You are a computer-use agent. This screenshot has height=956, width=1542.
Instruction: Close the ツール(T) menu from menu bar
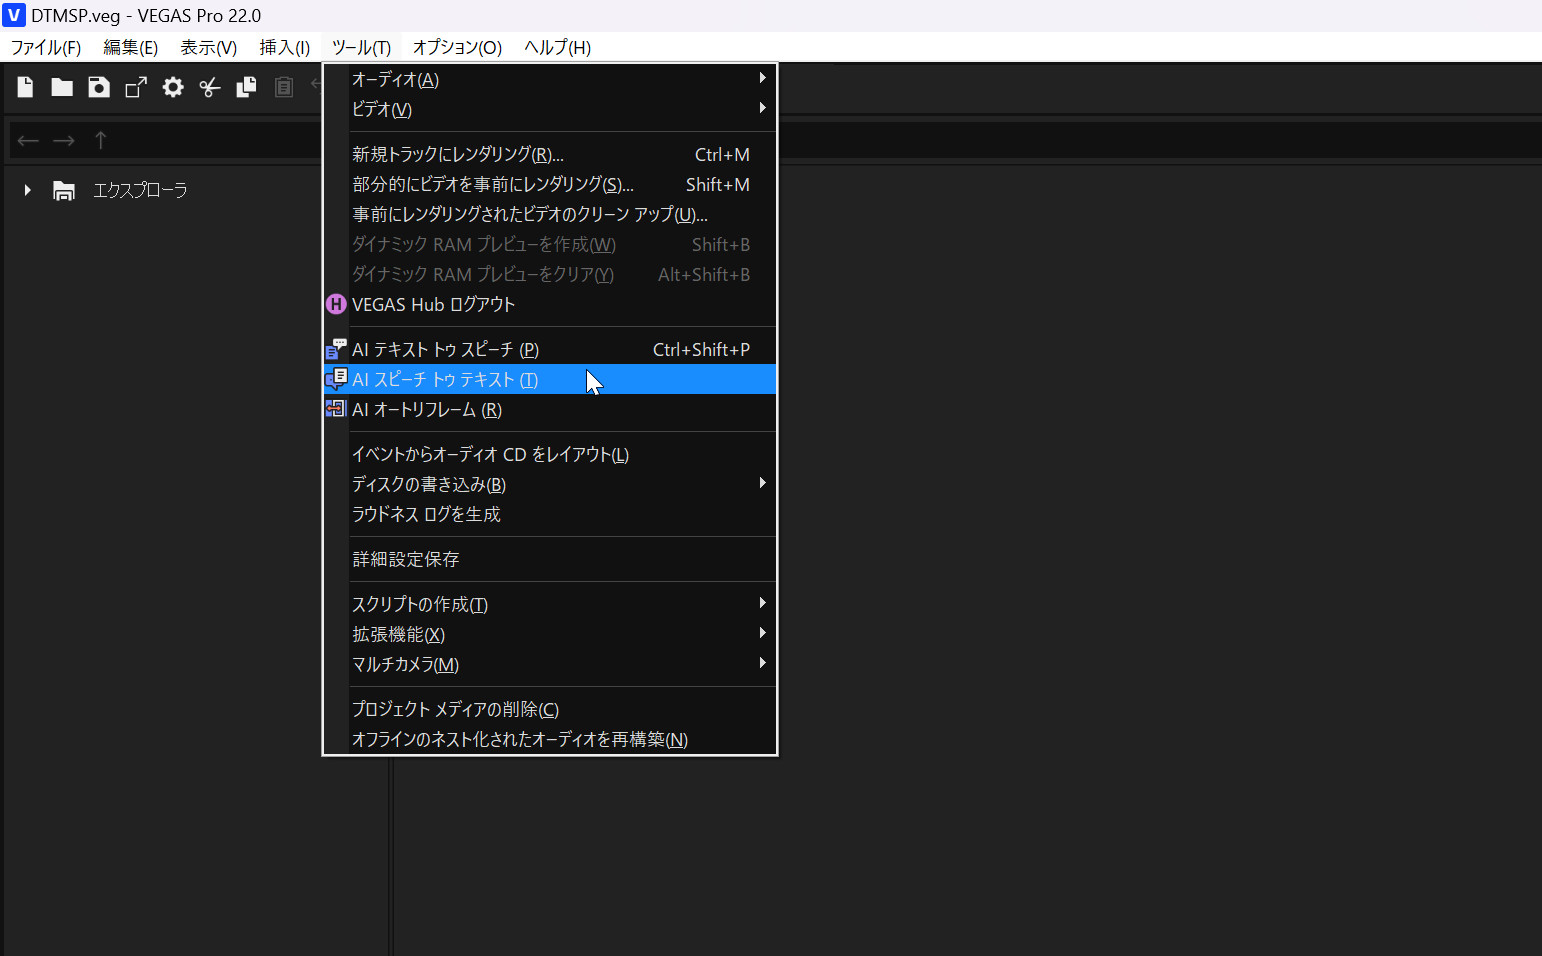(361, 47)
